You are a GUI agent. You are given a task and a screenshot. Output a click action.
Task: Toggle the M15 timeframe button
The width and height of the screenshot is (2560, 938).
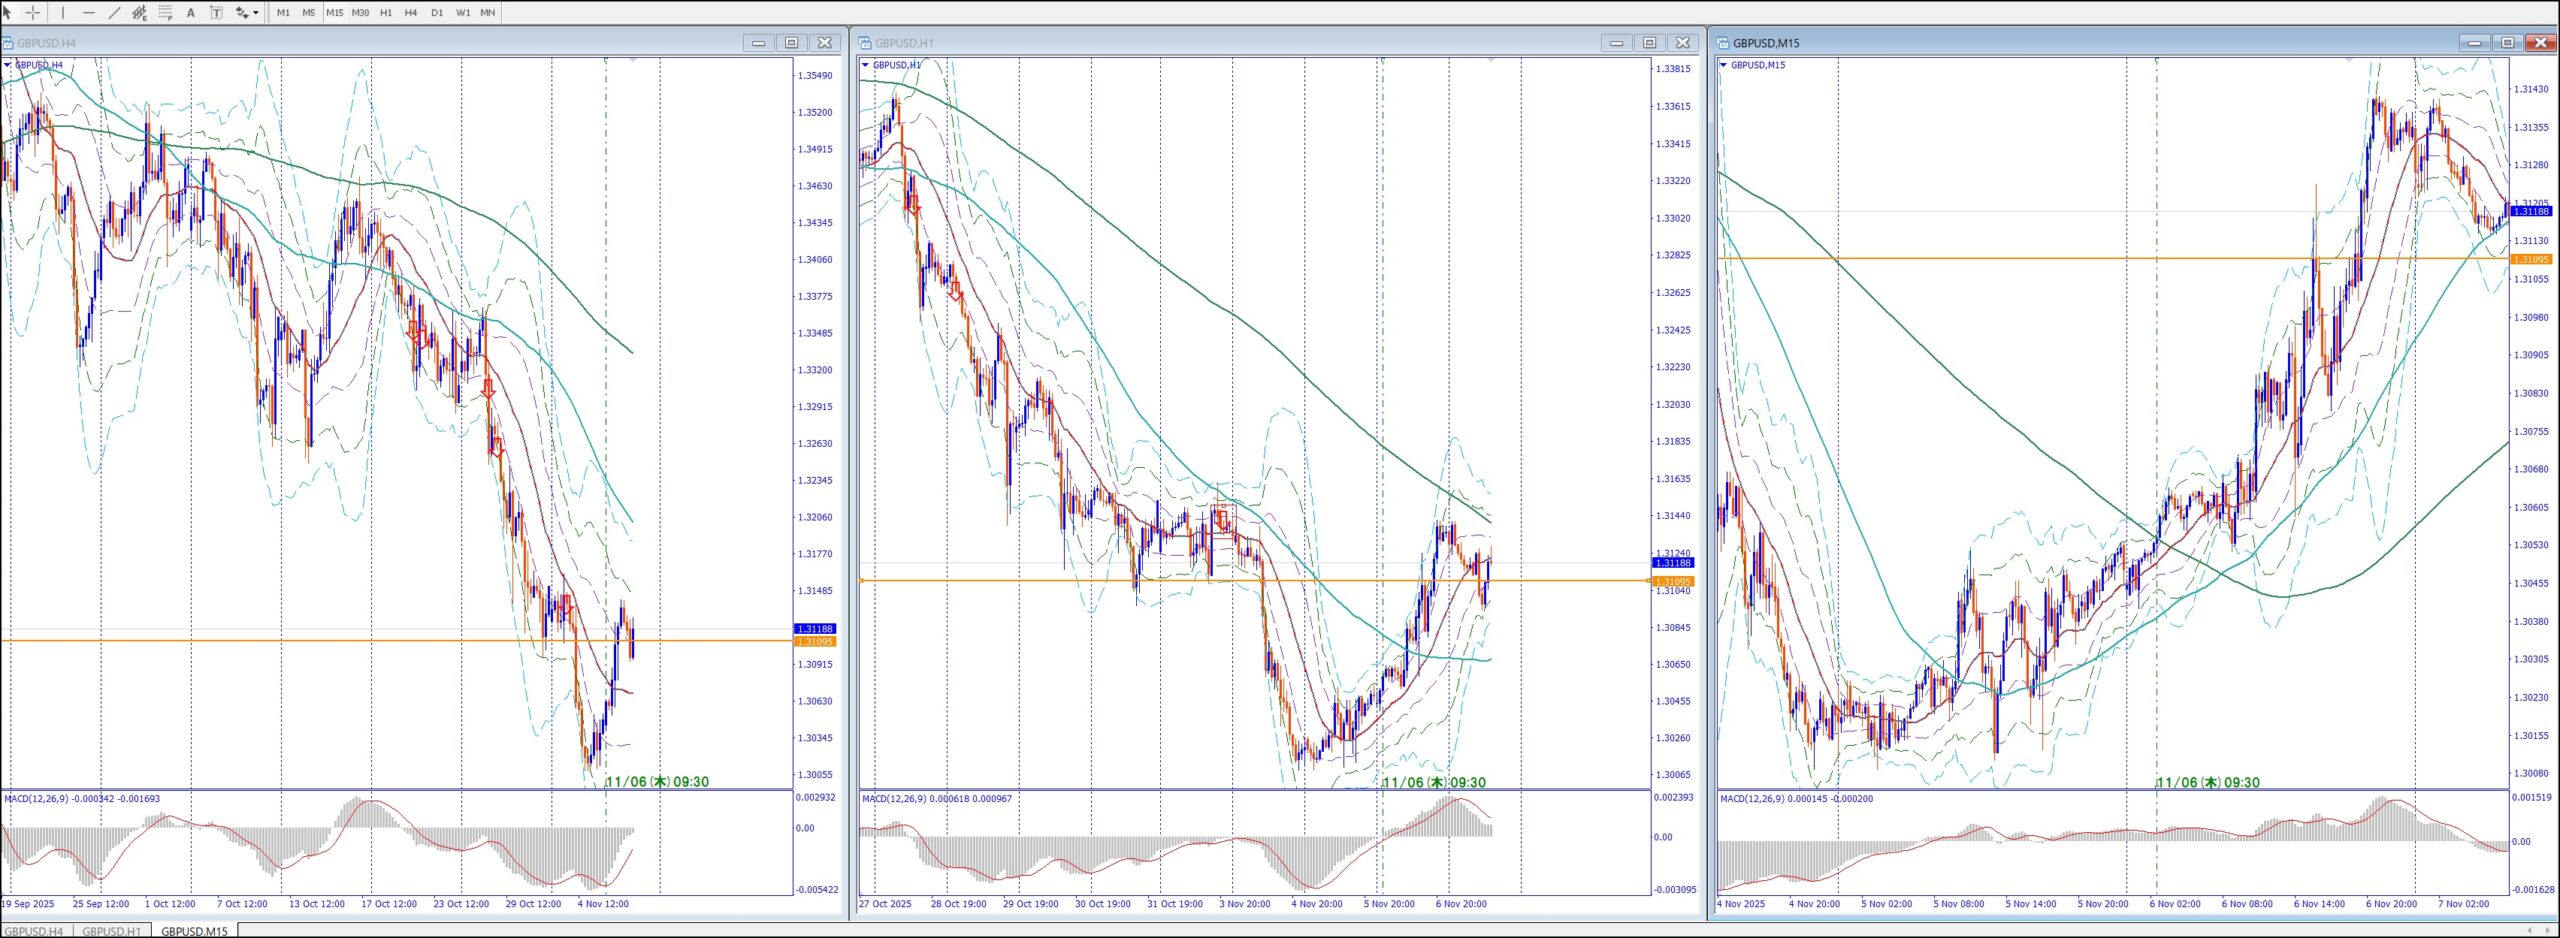[x=334, y=13]
